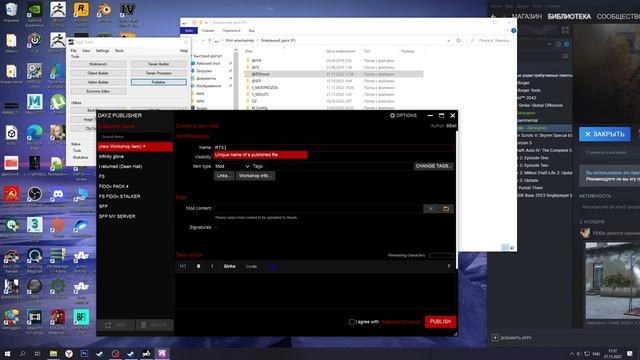Select 'FIDOv PACK 4' published item
The height and width of the screenshot is (360, 640).
(135, 186)
